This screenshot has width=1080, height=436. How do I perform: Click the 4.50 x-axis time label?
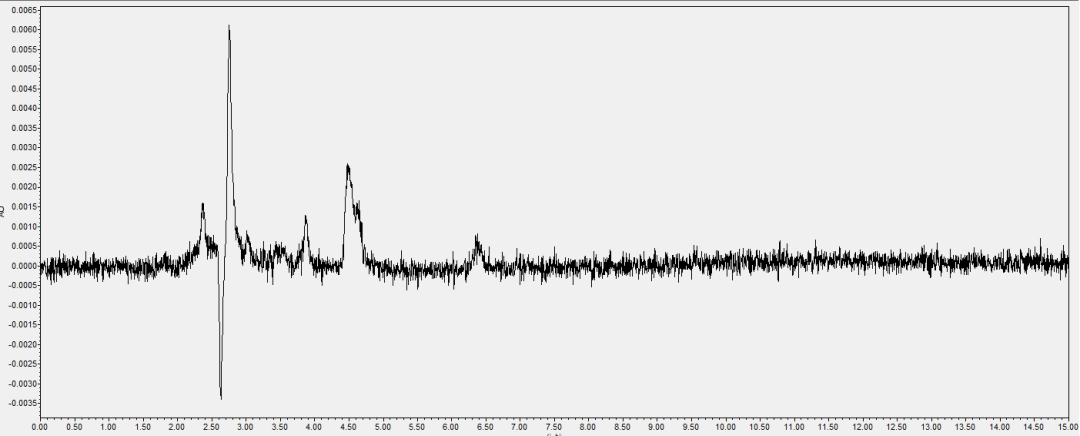click(349, 427)
